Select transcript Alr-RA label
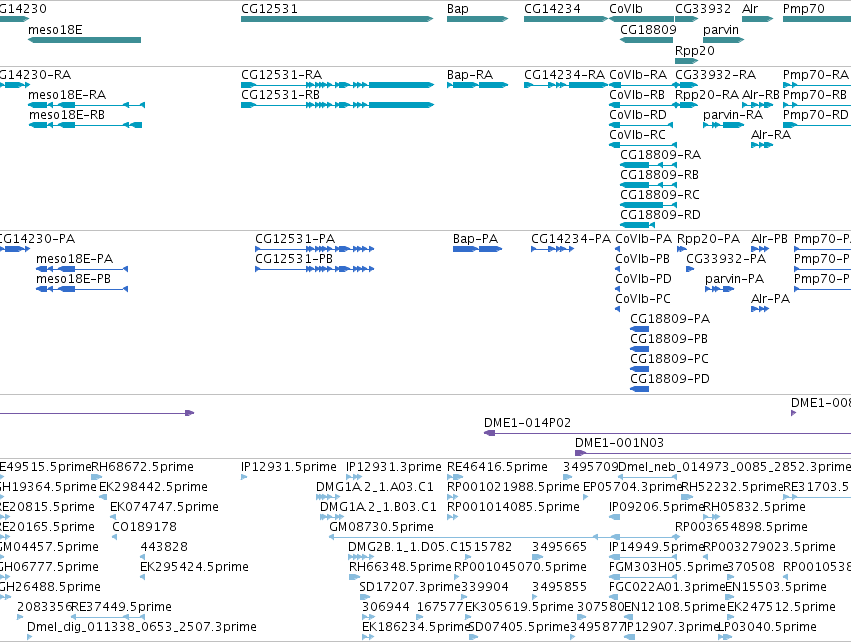 771,135
